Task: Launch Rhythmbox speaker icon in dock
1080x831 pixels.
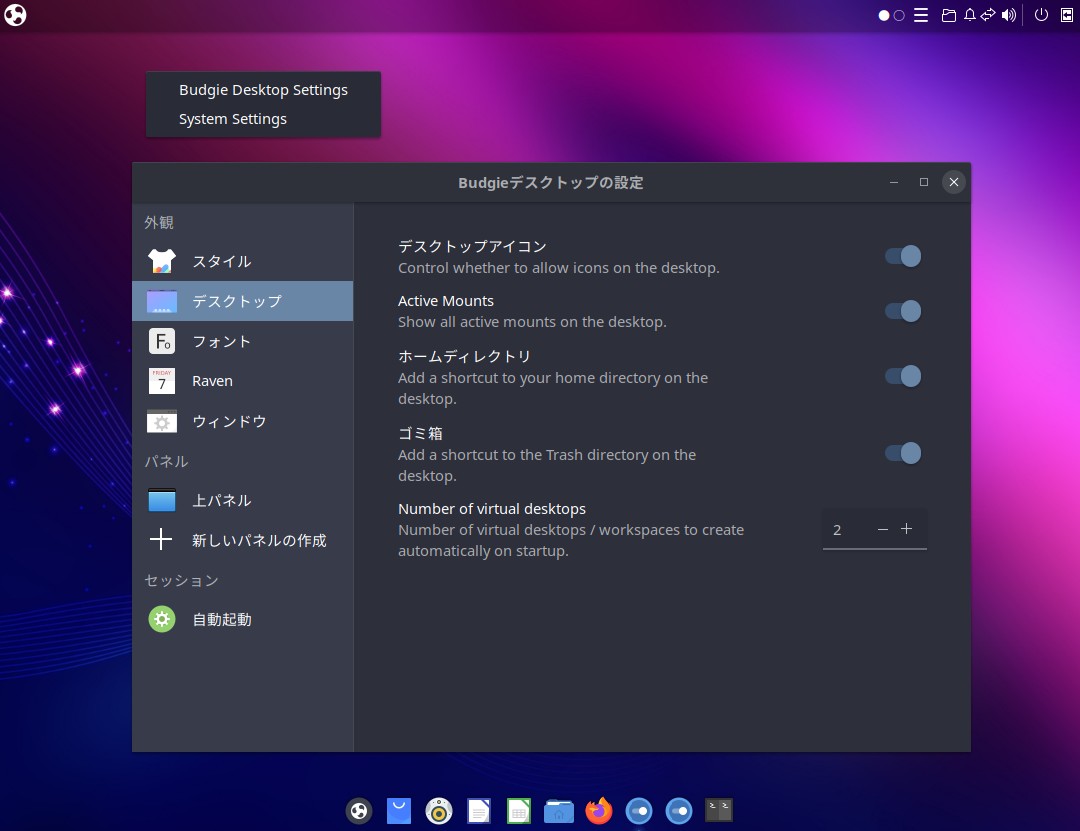Action: pos(439,811)
